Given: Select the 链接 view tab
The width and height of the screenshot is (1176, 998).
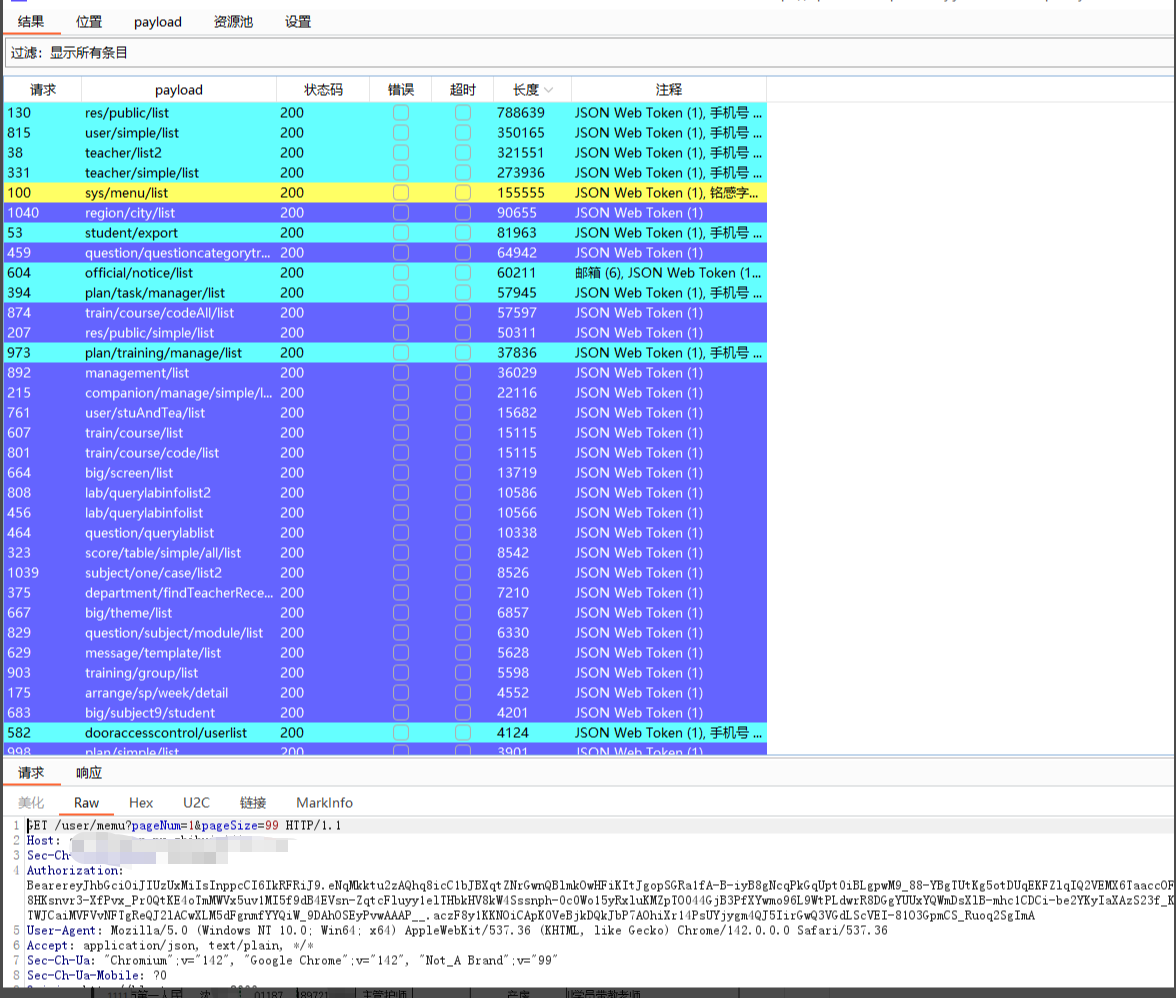Looking at the screenshot, I should pyautogui.click(x=253, y=802).
